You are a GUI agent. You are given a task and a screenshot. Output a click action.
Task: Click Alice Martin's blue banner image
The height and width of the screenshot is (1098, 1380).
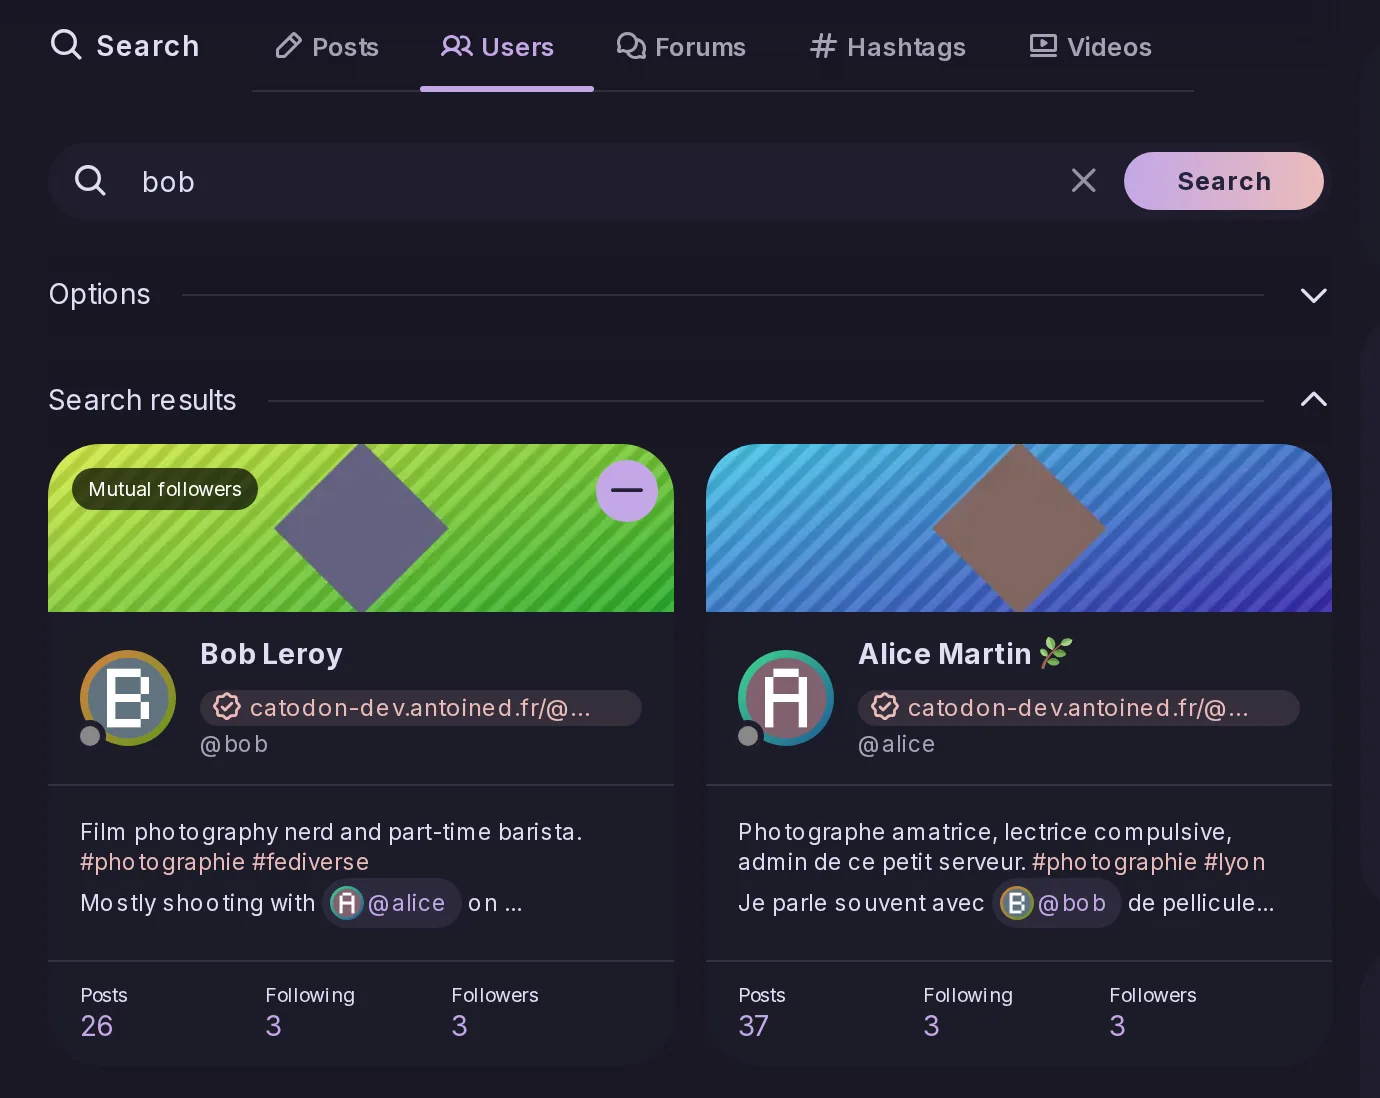[x=1019, y=528]
